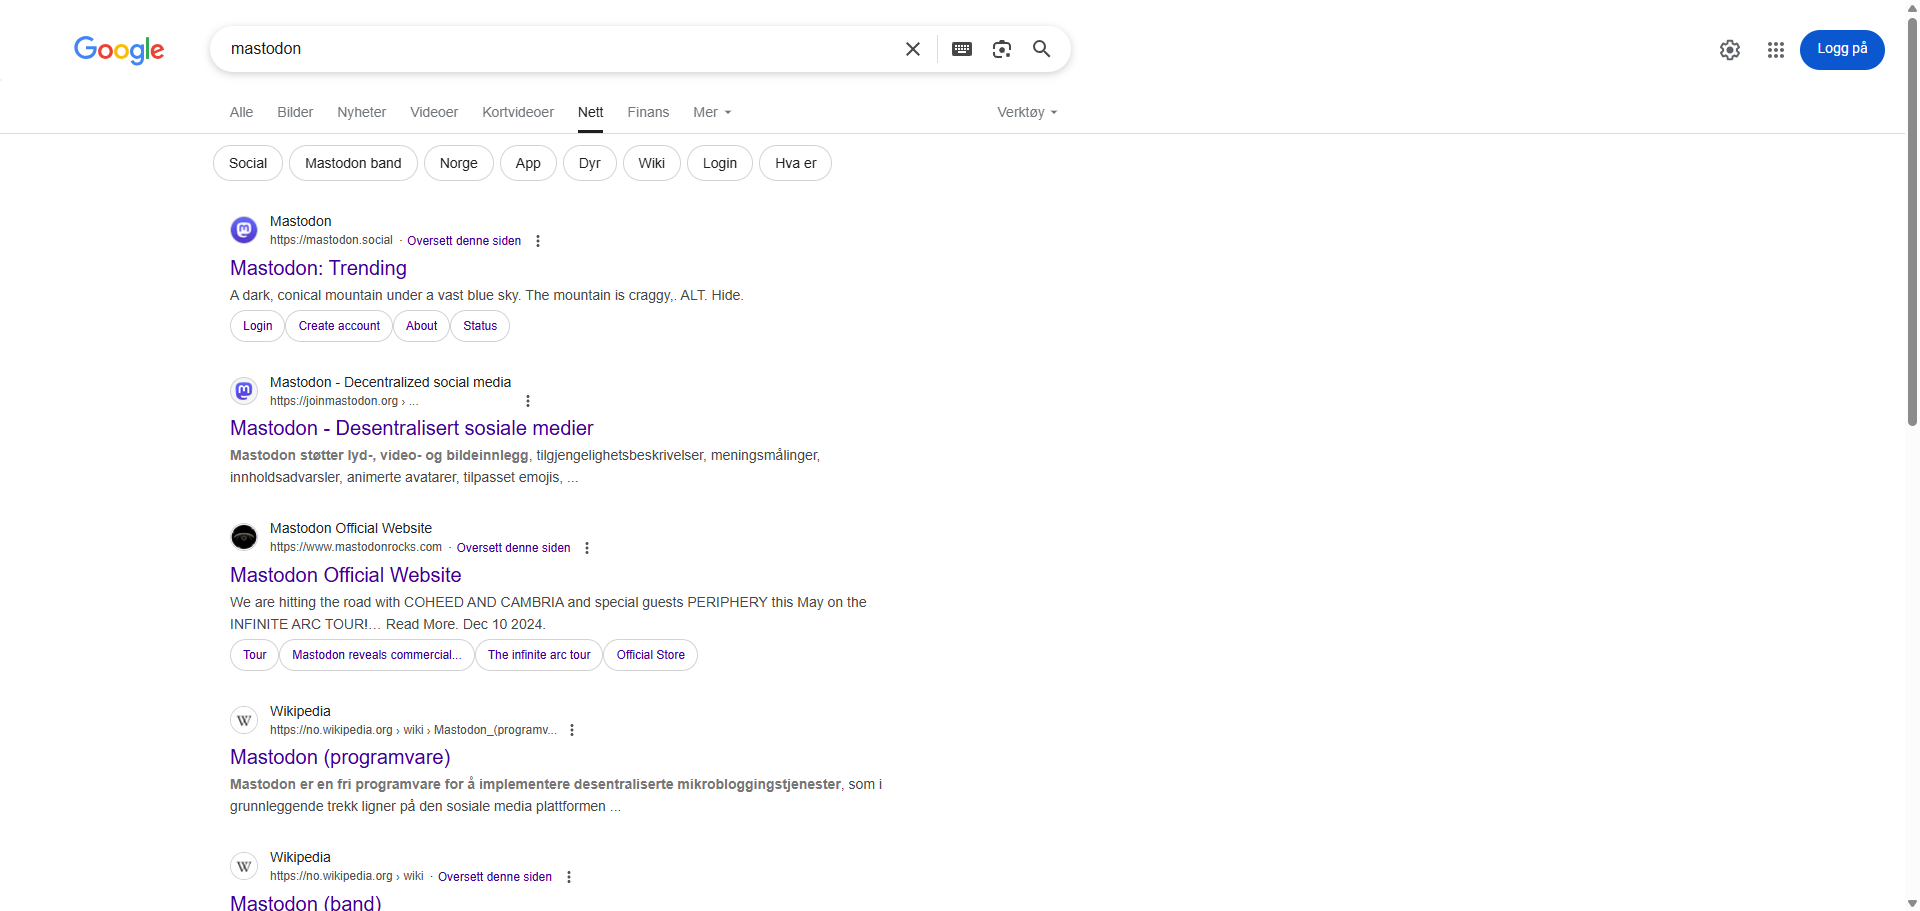This screenshot has height=911, width=1920.
Task: Open the on-screen keyboard icon
Action: (962, 49)
